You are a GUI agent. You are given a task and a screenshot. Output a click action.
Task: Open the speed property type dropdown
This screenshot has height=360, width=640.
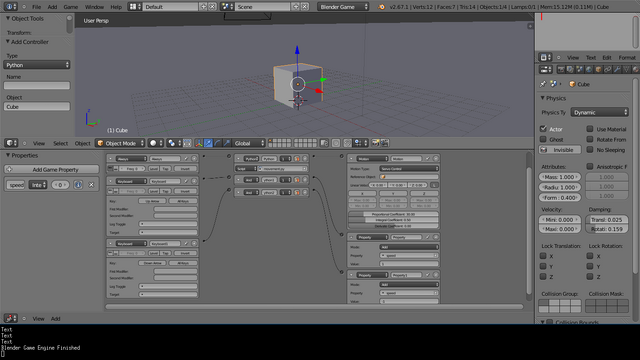click(38, 185)
